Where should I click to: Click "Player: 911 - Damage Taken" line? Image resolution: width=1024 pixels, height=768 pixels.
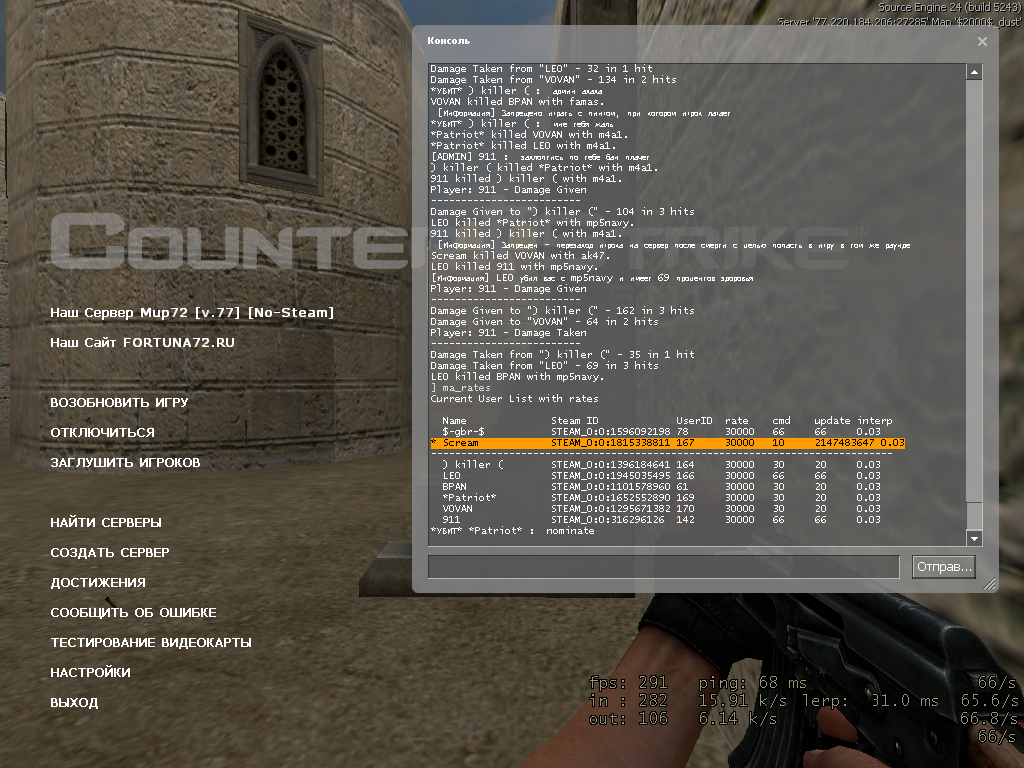click(x=509, y=332)
